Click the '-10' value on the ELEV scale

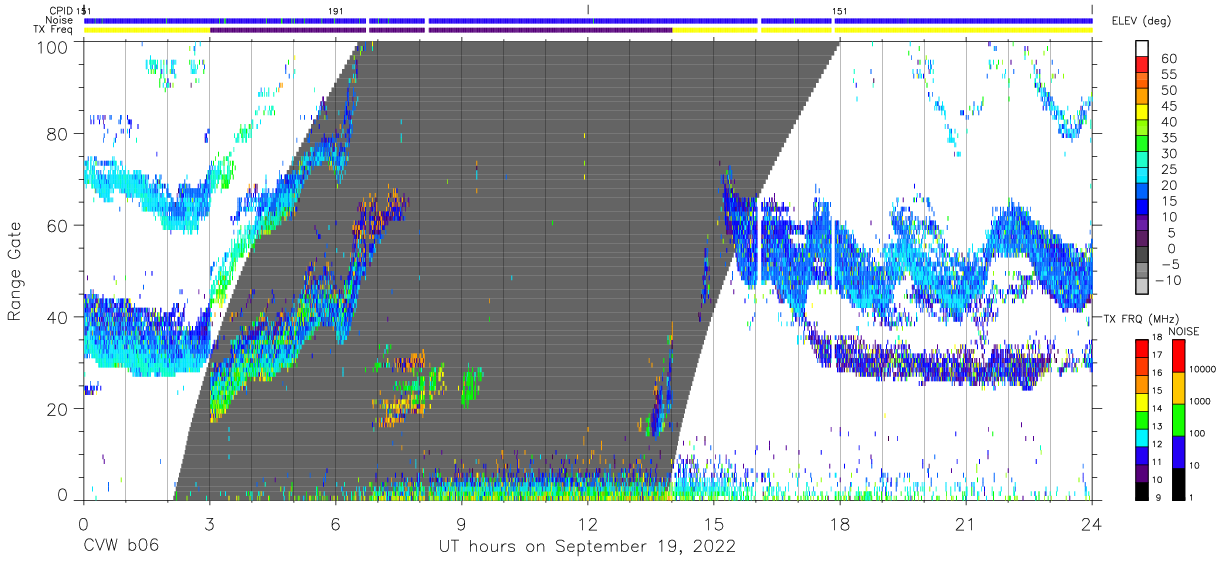click(x=1170, y=279)
